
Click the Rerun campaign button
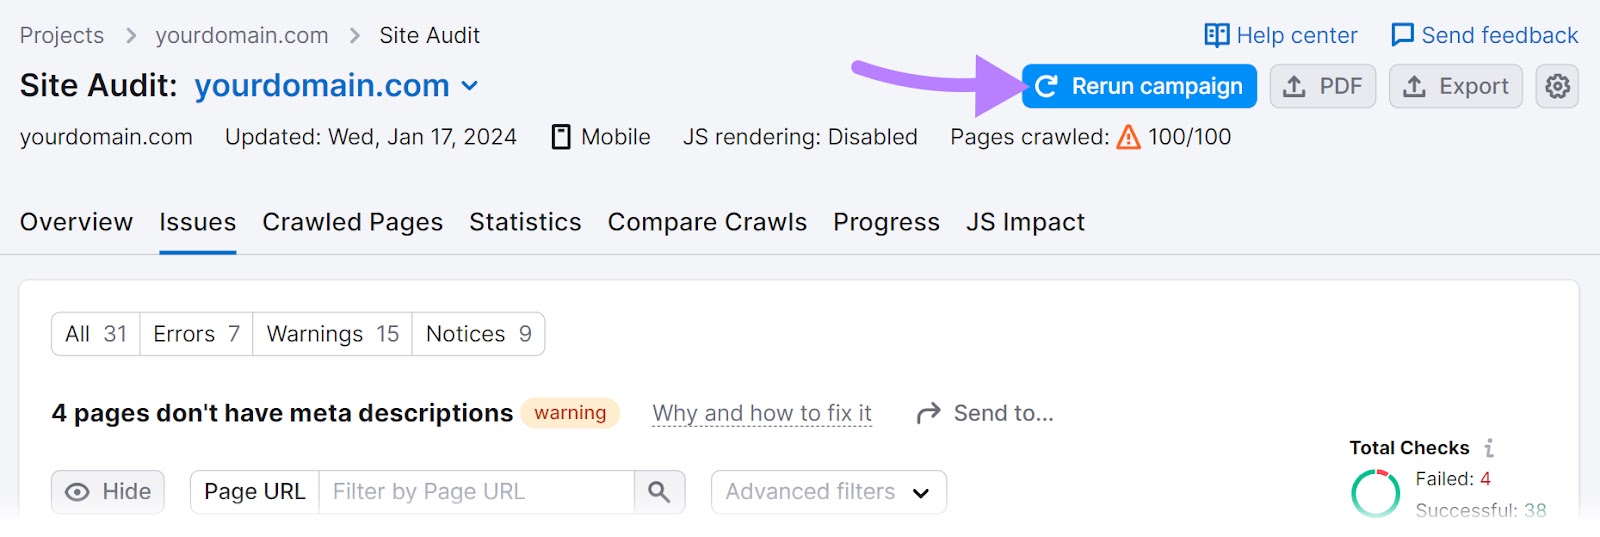[x=1139, y=86]
